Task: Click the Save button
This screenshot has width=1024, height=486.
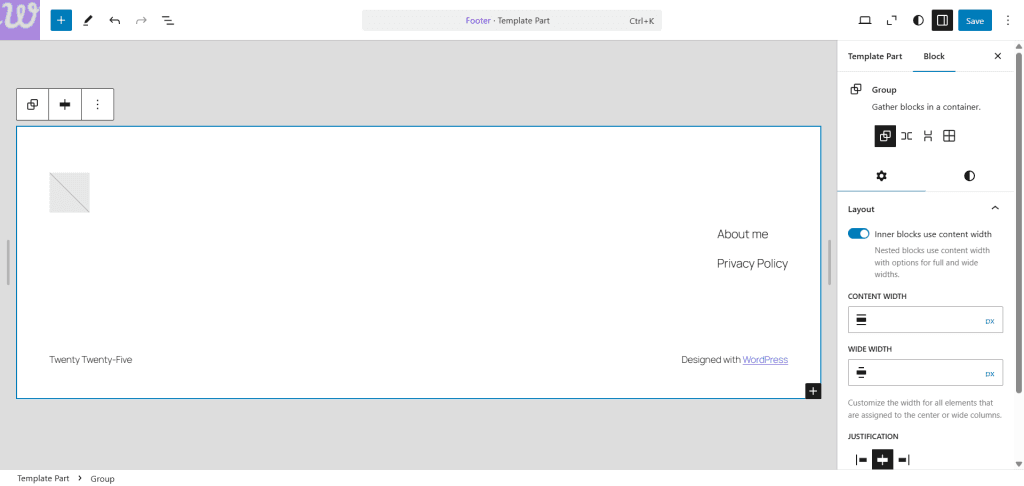Action: click(974, 20)
